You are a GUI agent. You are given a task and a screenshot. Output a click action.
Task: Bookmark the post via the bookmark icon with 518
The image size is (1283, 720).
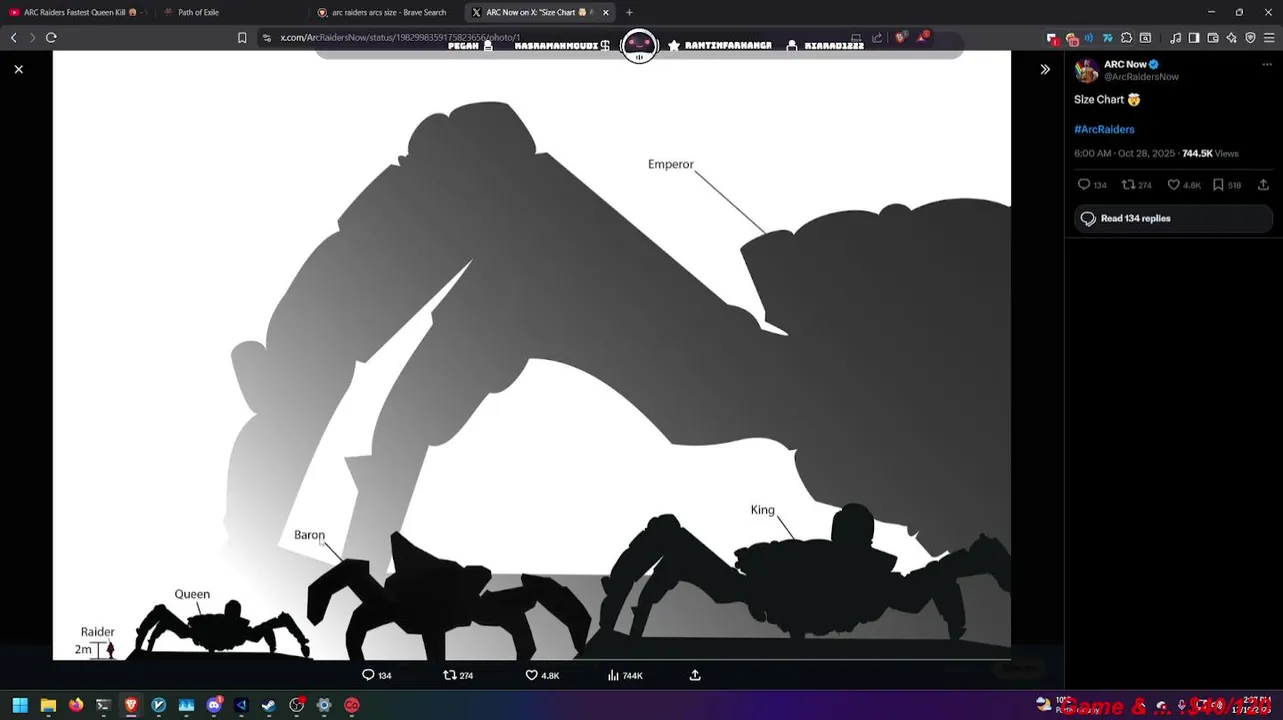point(1218,185)
